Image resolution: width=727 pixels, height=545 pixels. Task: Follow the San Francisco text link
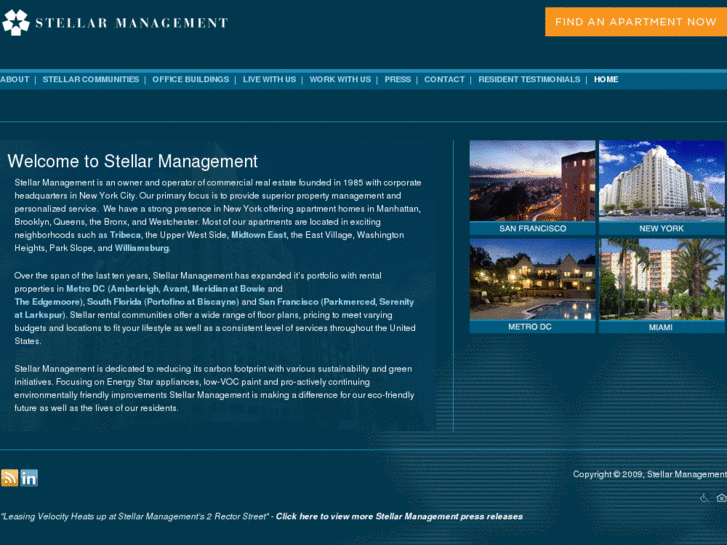[x=288, y=302]
